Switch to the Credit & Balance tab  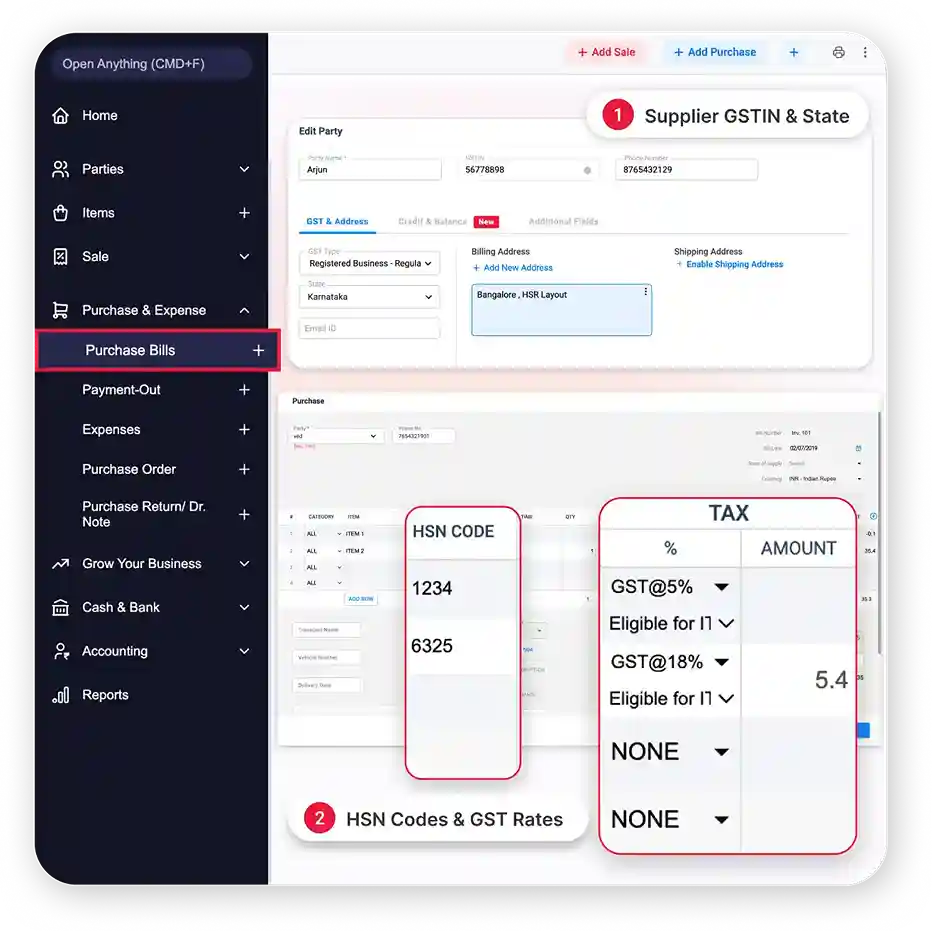click(432, 222)
